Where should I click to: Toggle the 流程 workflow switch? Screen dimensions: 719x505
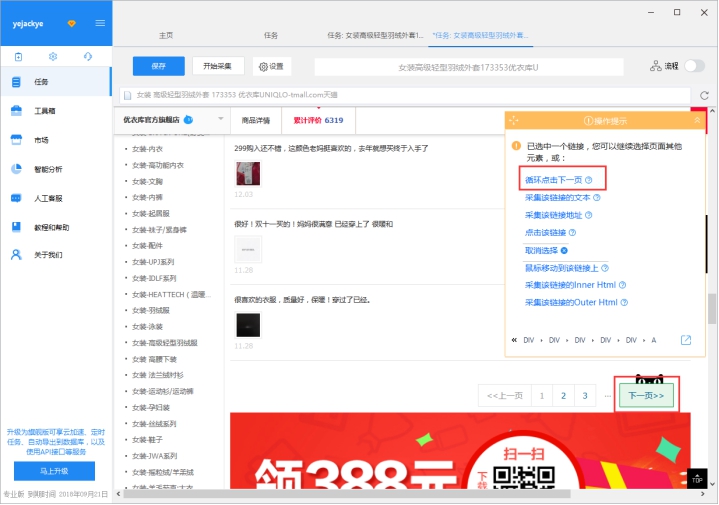click(x=694, y=66)
